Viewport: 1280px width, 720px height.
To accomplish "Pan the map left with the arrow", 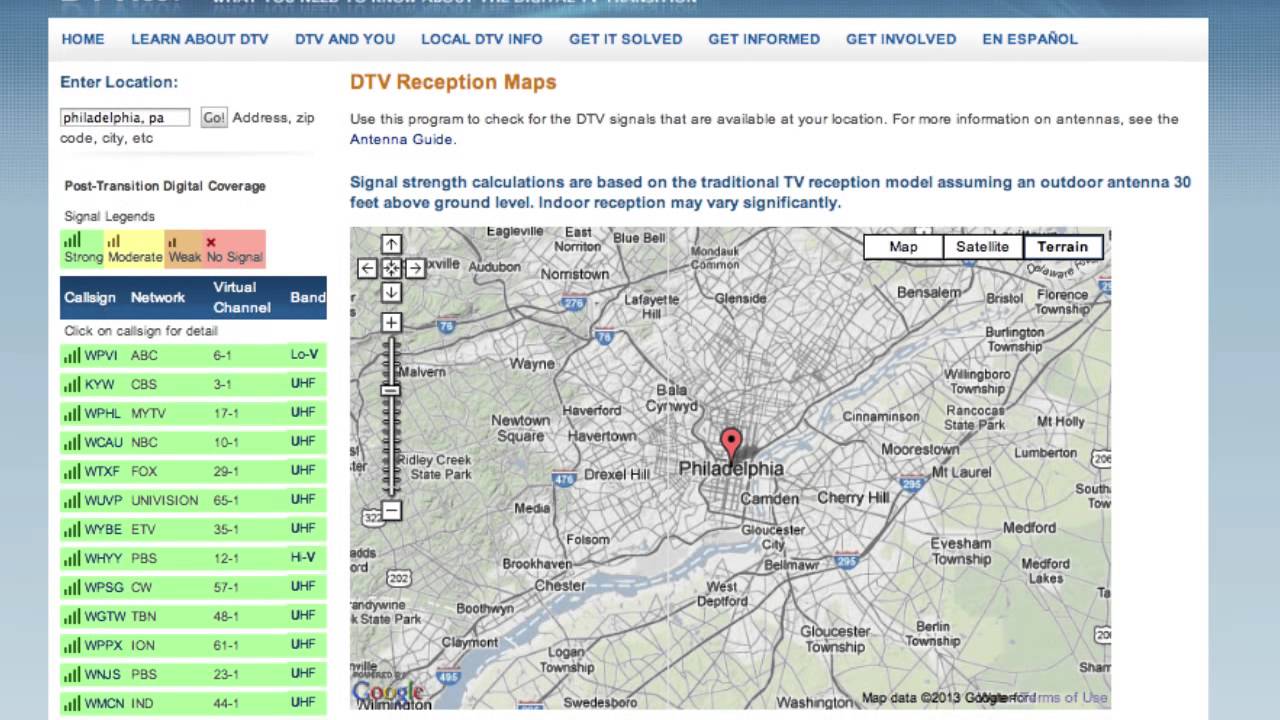I will pyautogui.click(x=367, y=268).
